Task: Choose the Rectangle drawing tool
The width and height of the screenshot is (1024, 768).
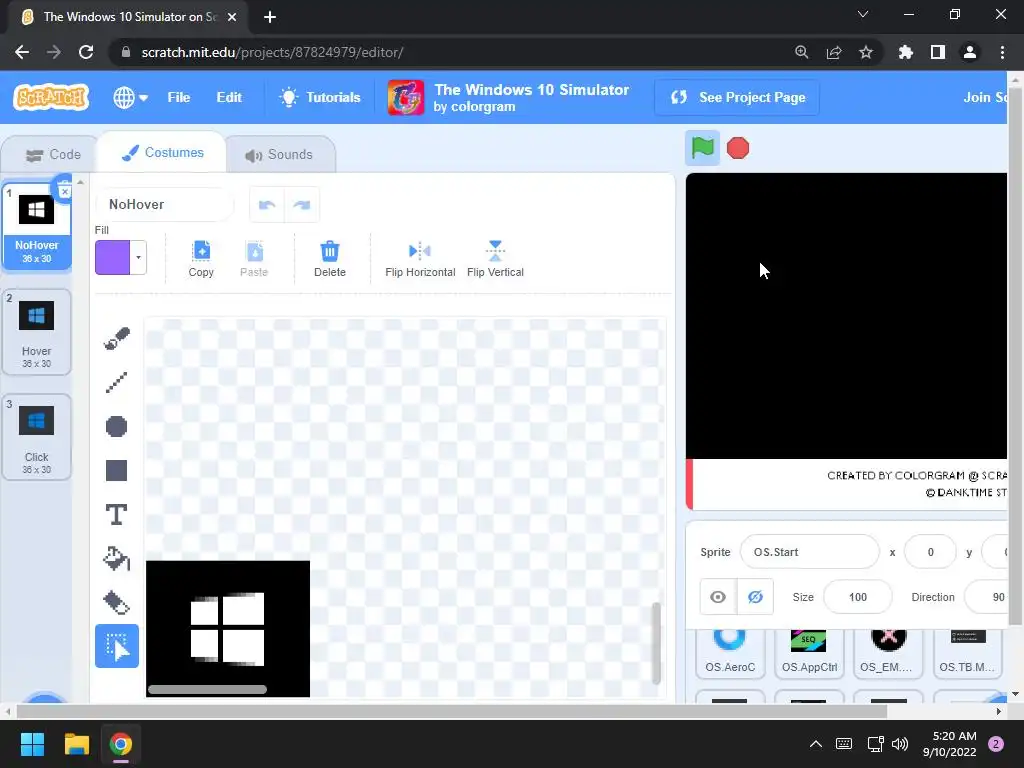Action: click(x=117, y=471)
